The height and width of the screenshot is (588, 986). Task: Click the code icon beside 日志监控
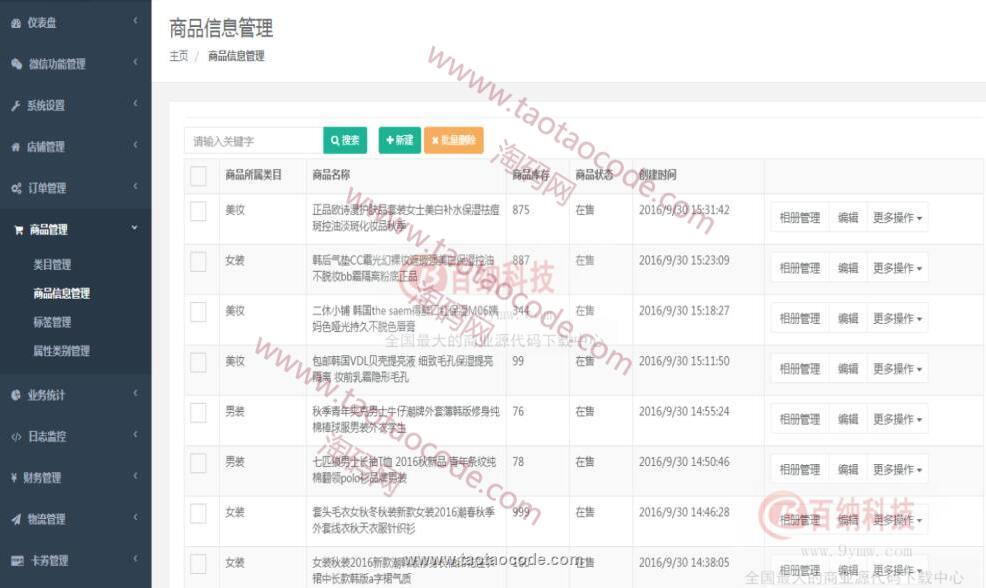tap(16, 437)
